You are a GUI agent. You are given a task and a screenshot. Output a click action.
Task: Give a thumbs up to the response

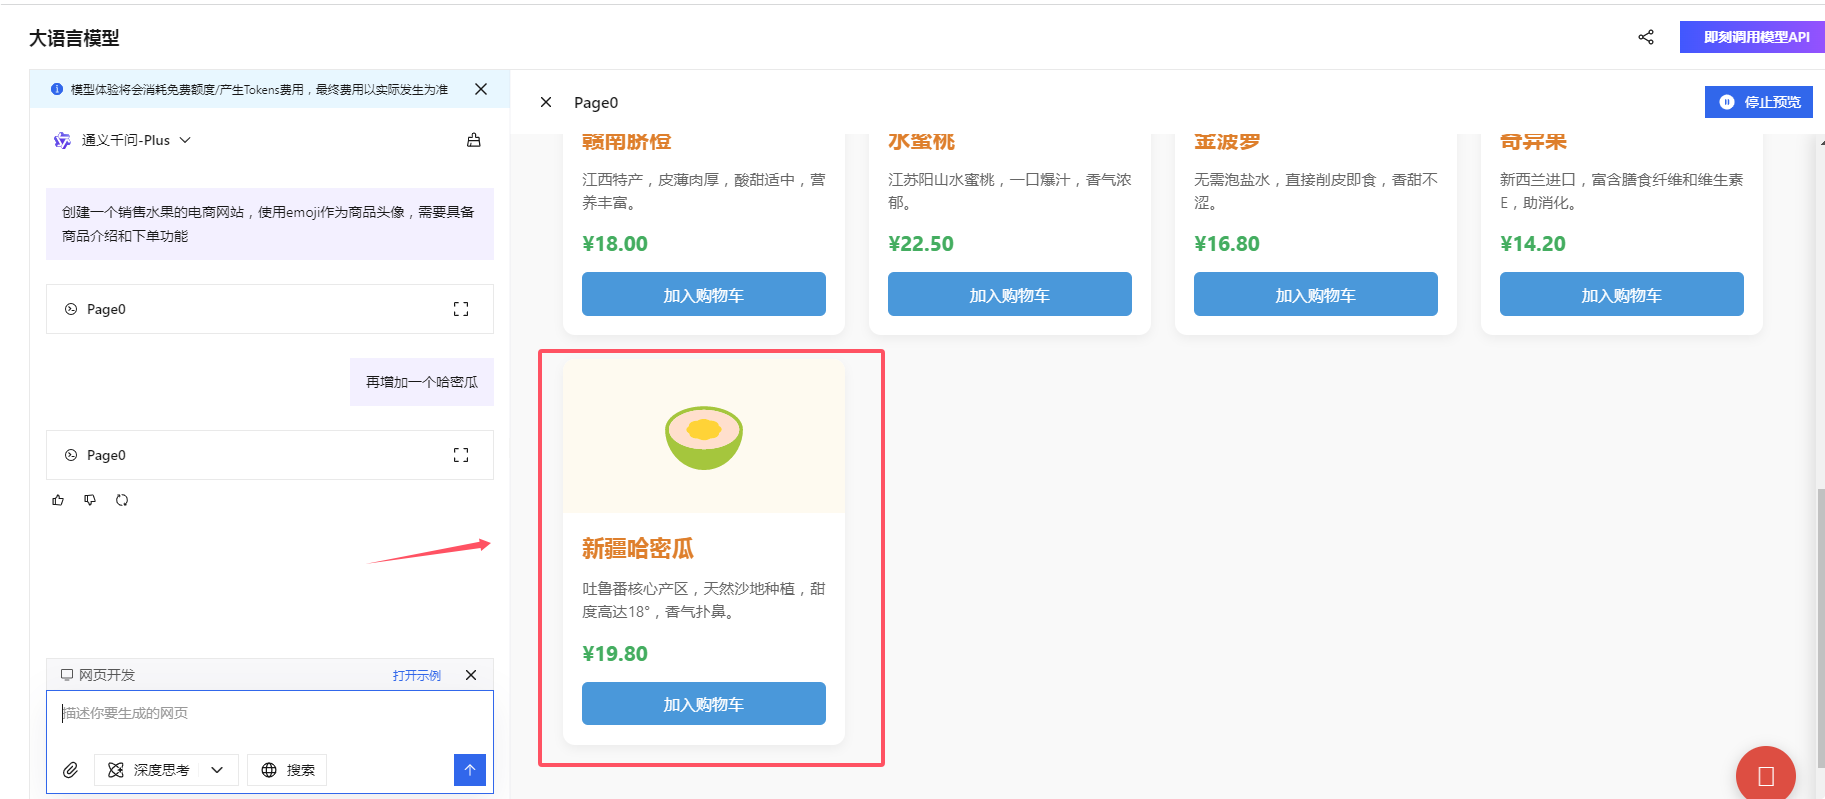57,499
